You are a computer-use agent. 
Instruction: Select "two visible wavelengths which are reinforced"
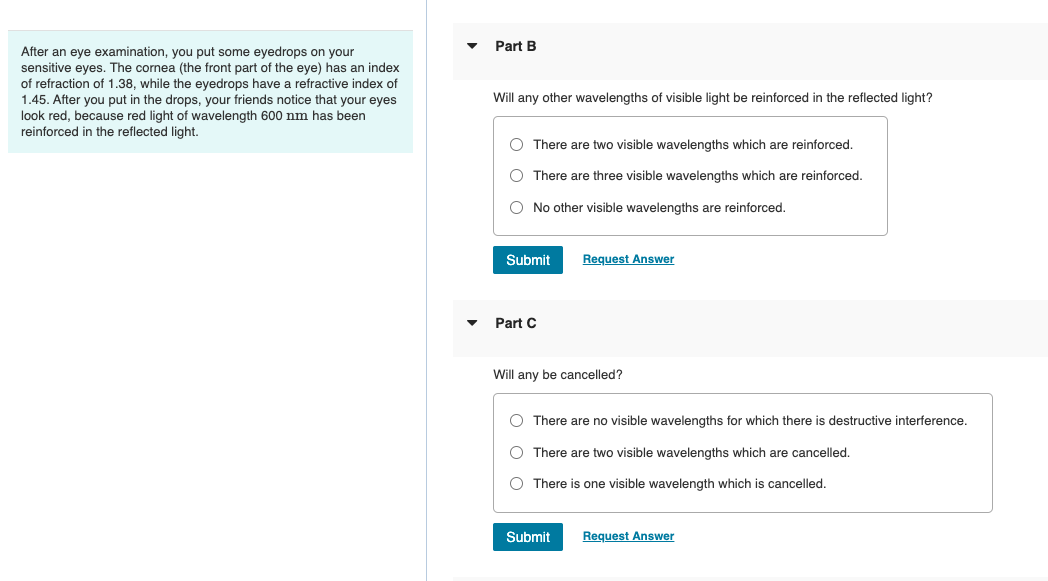(516, 145)
